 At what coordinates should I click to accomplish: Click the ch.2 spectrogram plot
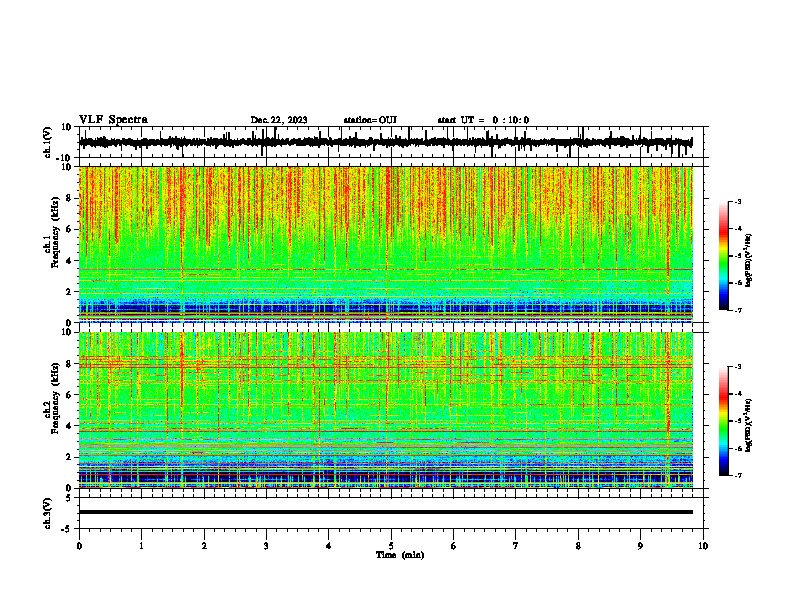coord(386,410)
